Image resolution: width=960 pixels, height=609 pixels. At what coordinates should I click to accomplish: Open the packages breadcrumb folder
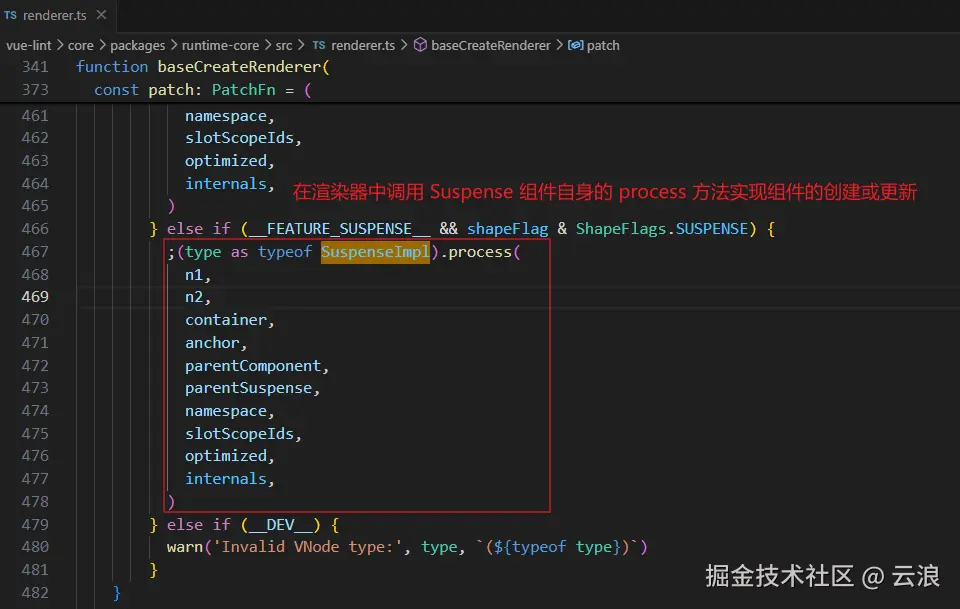(138, 45)
